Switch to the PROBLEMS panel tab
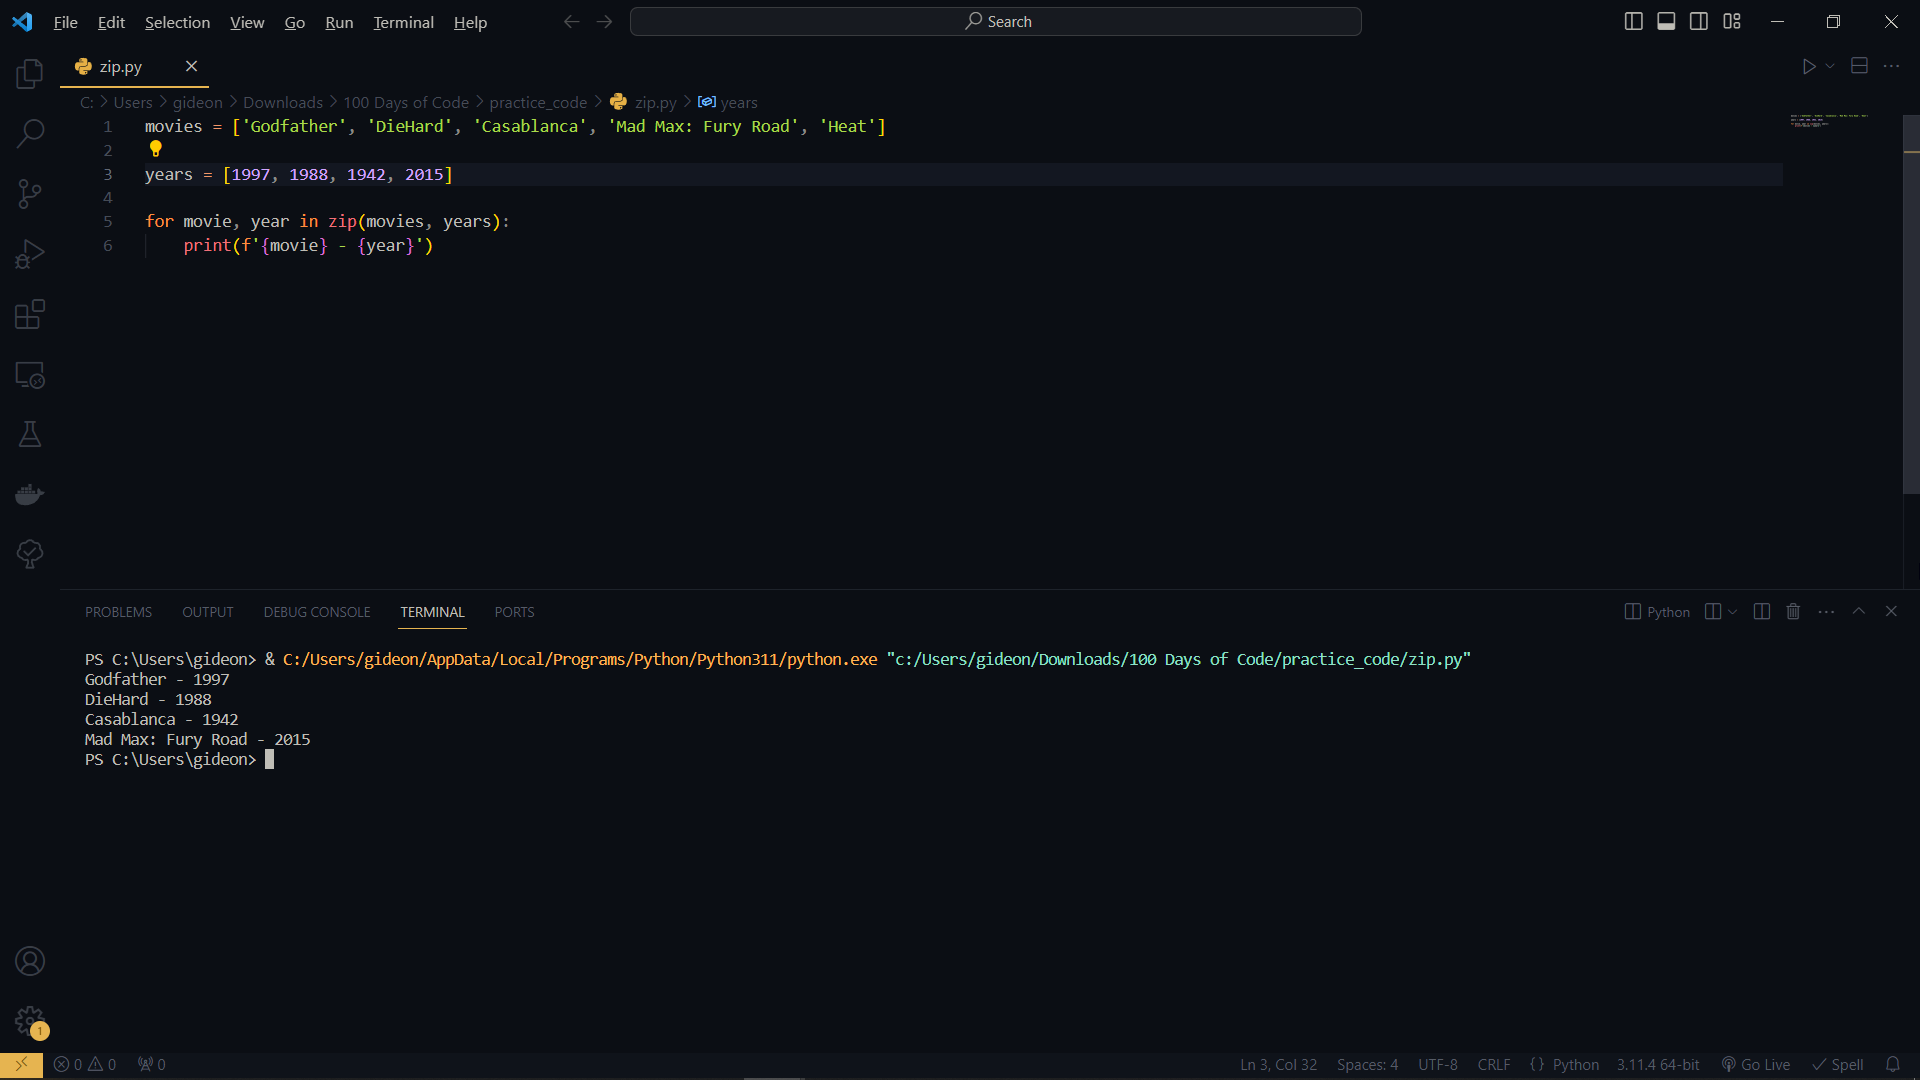Screen dimensions: 1920x1080 tap(118, 612)
